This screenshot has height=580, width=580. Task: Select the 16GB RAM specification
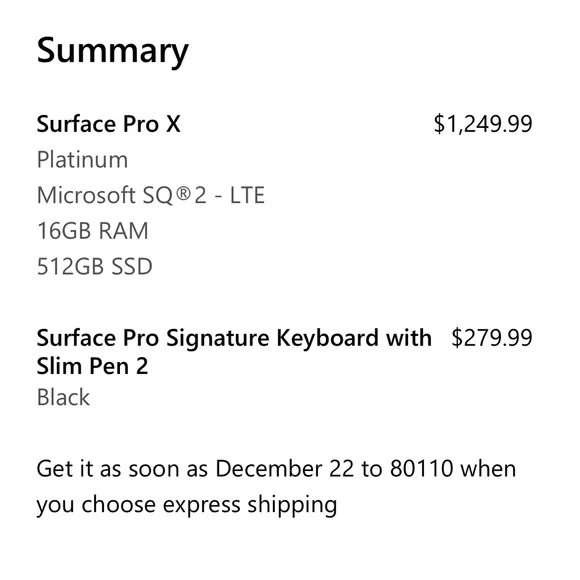[x=92, y=230]
